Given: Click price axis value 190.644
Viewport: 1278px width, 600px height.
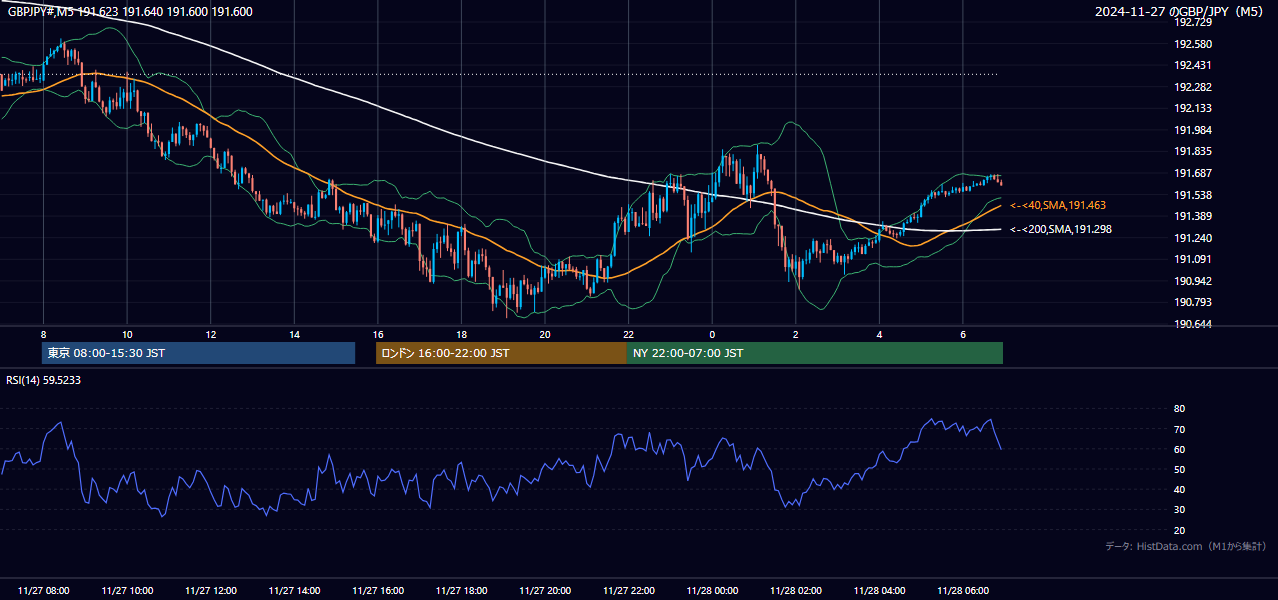Looking at the screenshot, I should [x=1193, y=324].
